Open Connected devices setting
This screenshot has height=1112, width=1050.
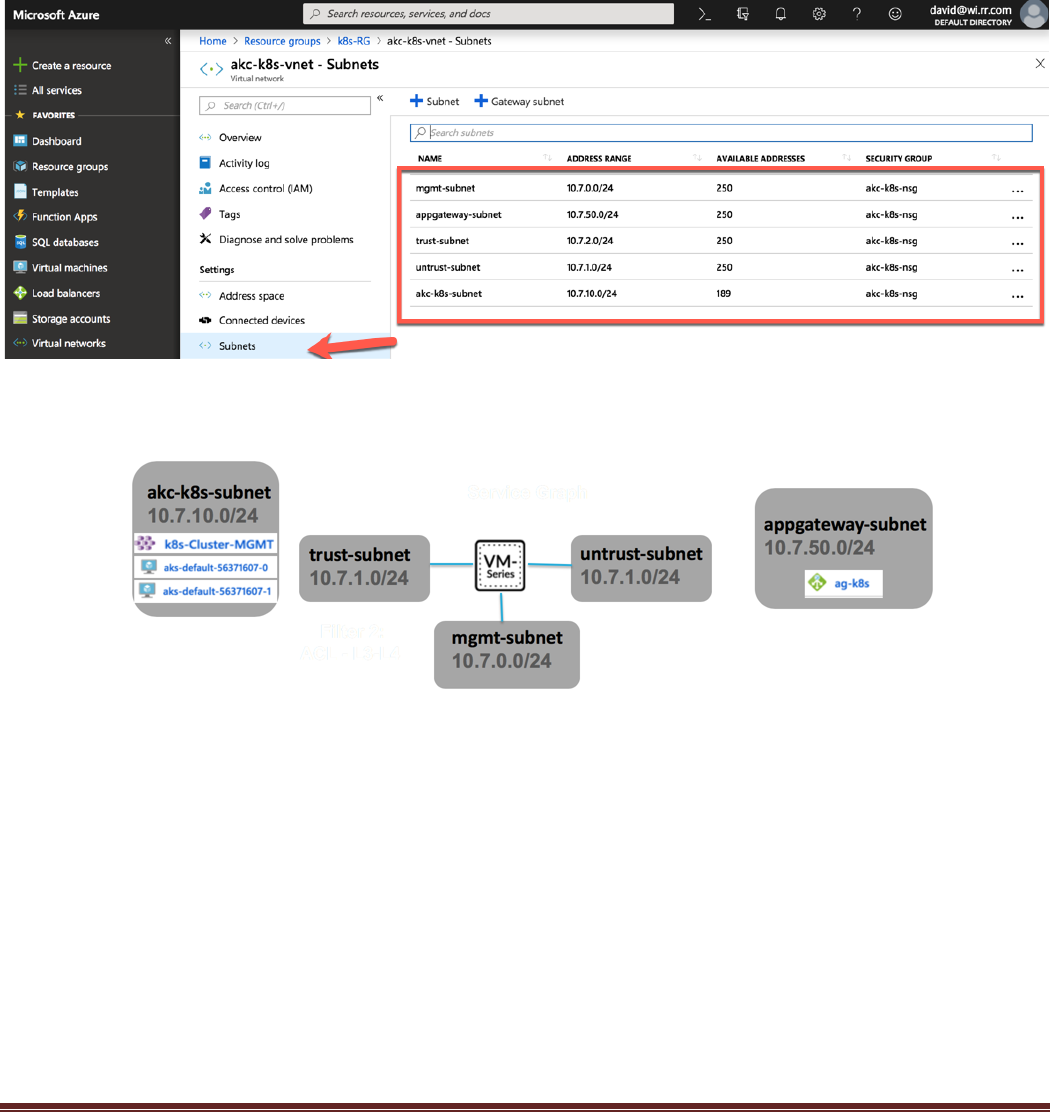point(252,321)
